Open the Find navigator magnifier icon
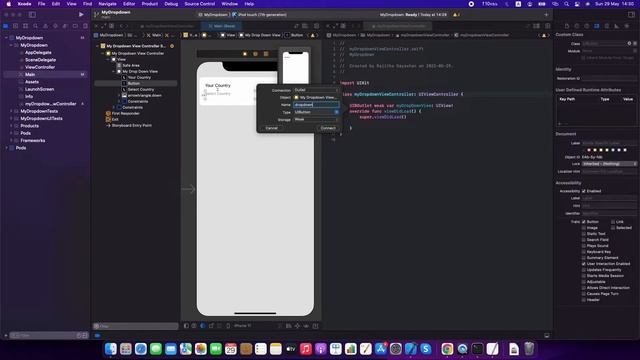640x360 pixels. click(36, 26)
